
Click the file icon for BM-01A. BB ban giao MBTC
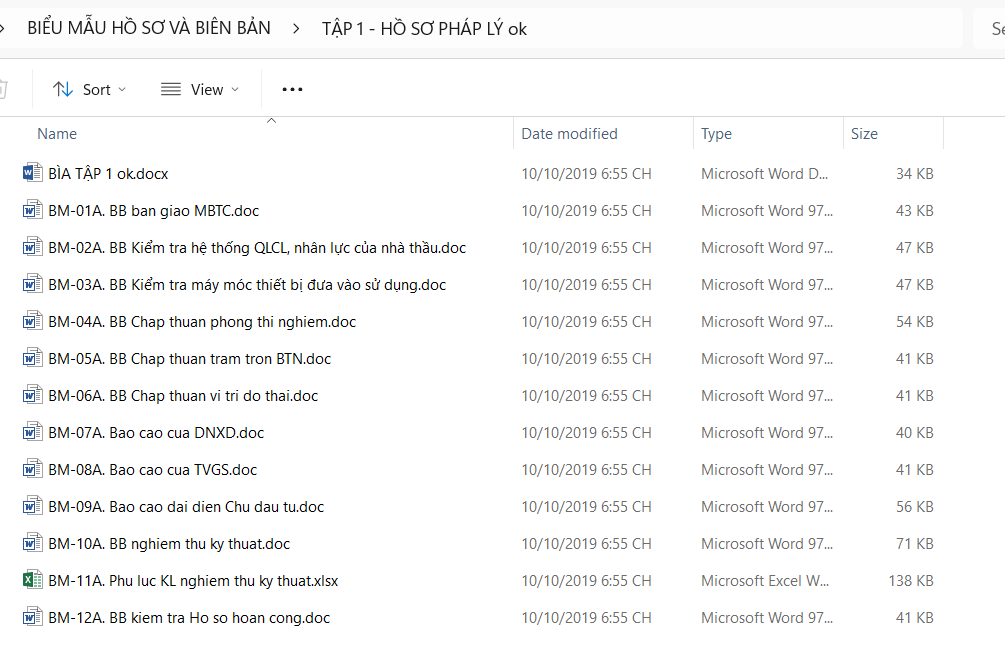(x=32, y=210)
